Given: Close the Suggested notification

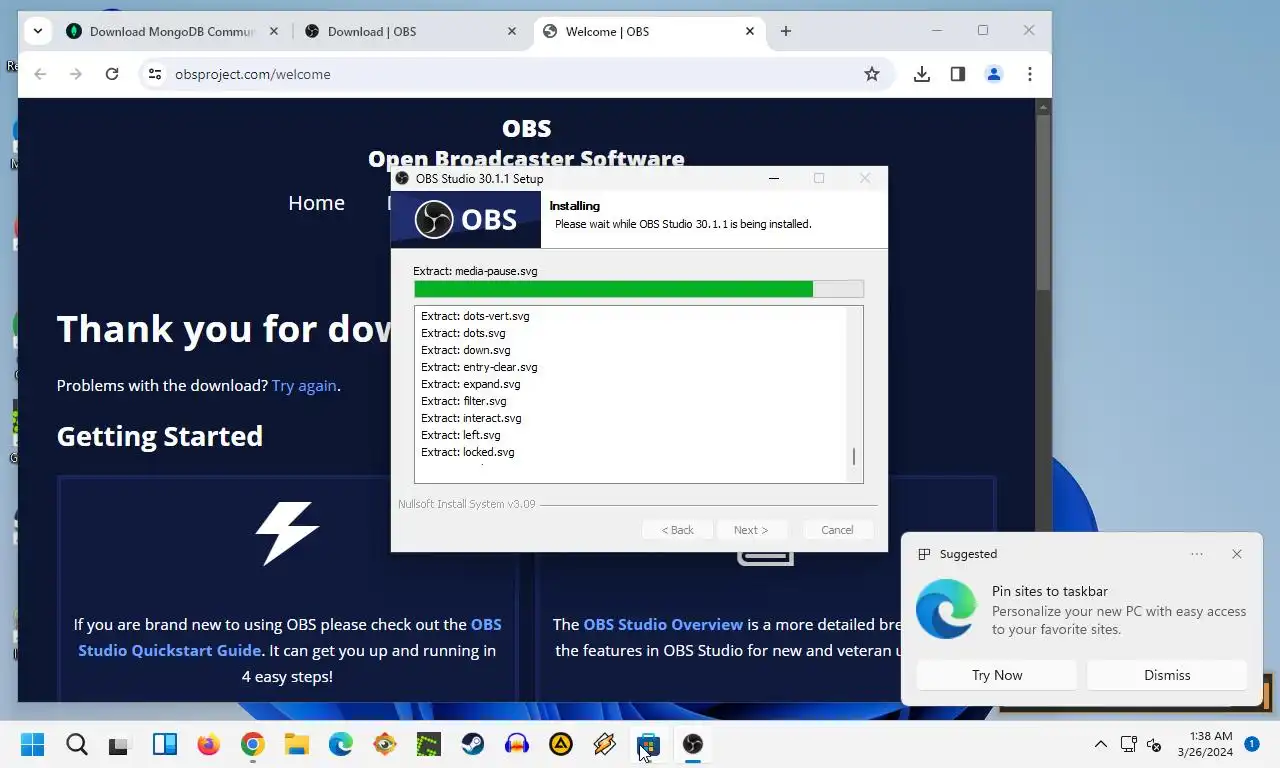Looking at the screenshot, I should 1237,554.
